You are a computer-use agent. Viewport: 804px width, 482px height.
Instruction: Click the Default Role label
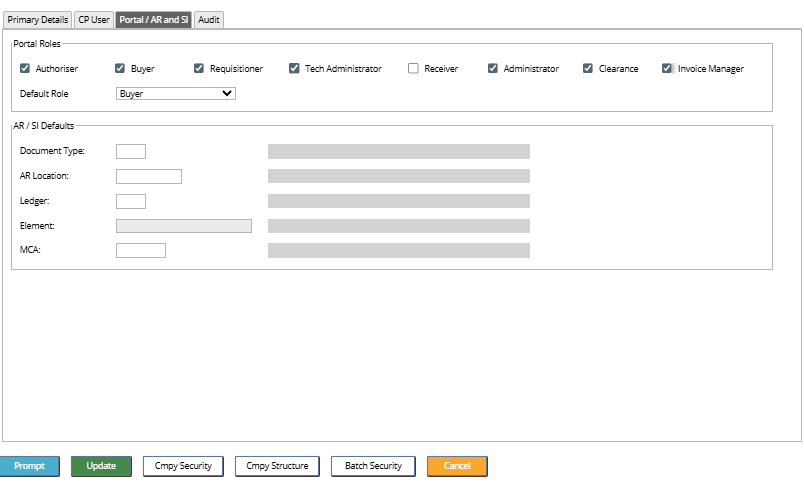coord(44,94)
